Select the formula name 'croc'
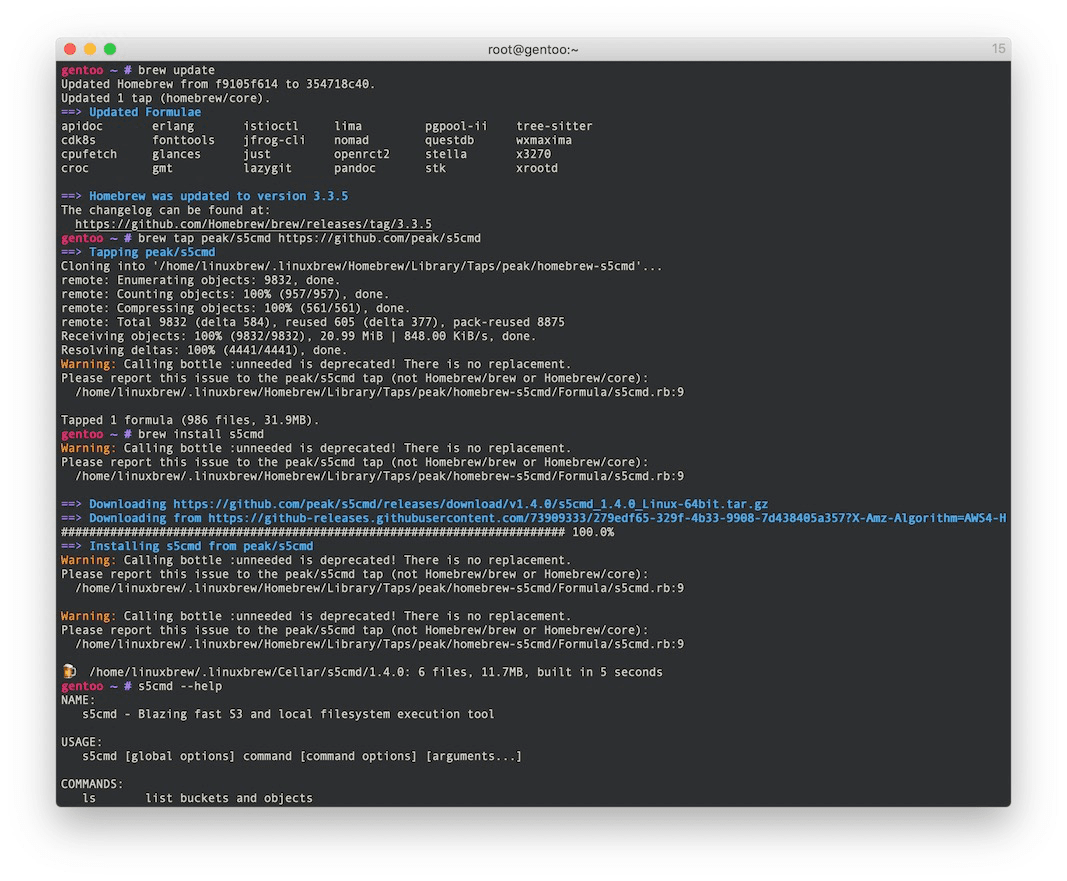Screen dimensions: 1067x881 pos(75,168)
